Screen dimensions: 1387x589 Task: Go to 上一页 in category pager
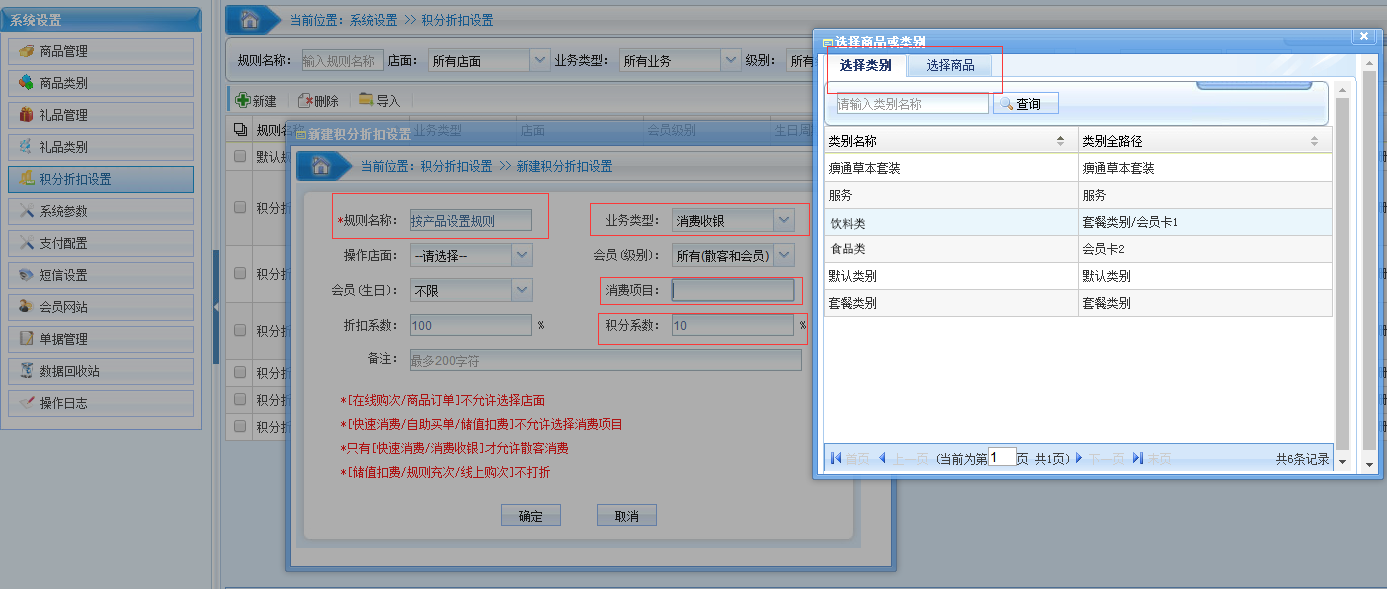tap(904, 458)
